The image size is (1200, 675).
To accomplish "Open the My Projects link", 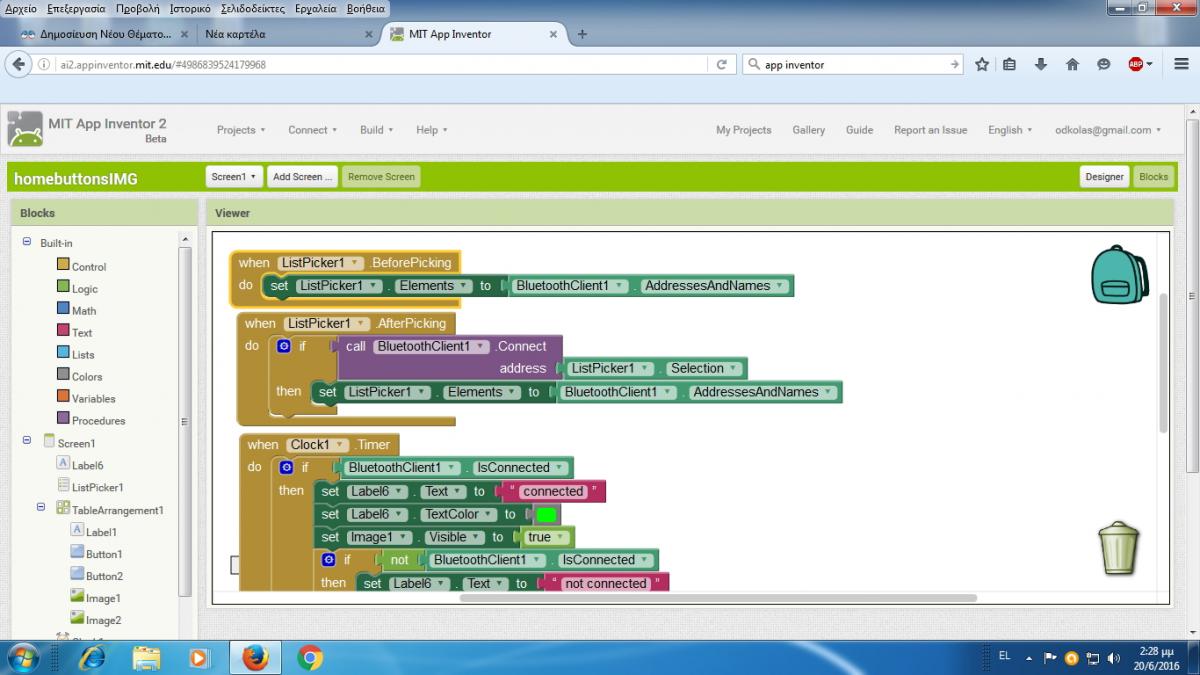I will click(743, 130).
